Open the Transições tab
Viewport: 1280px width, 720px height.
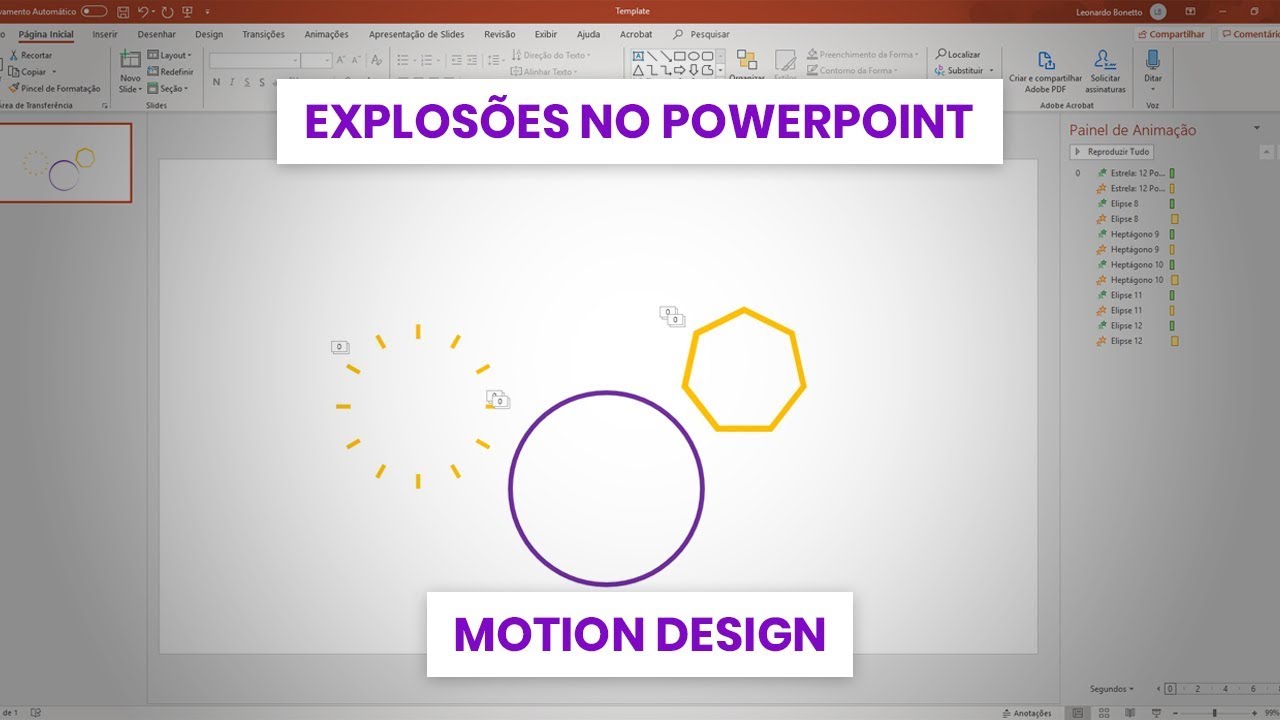click(264, 34)
